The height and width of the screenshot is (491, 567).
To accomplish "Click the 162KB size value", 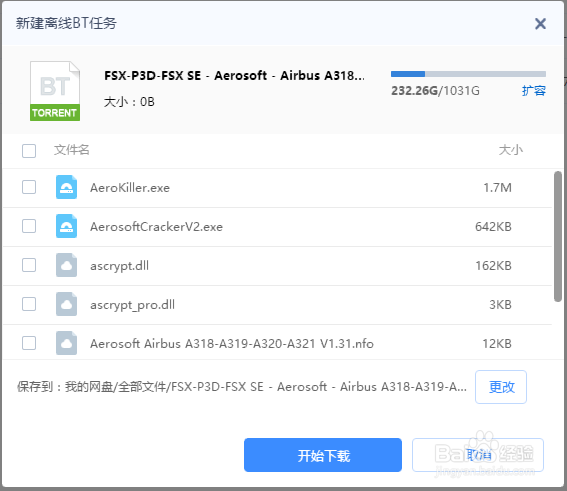I will (493, 266).
